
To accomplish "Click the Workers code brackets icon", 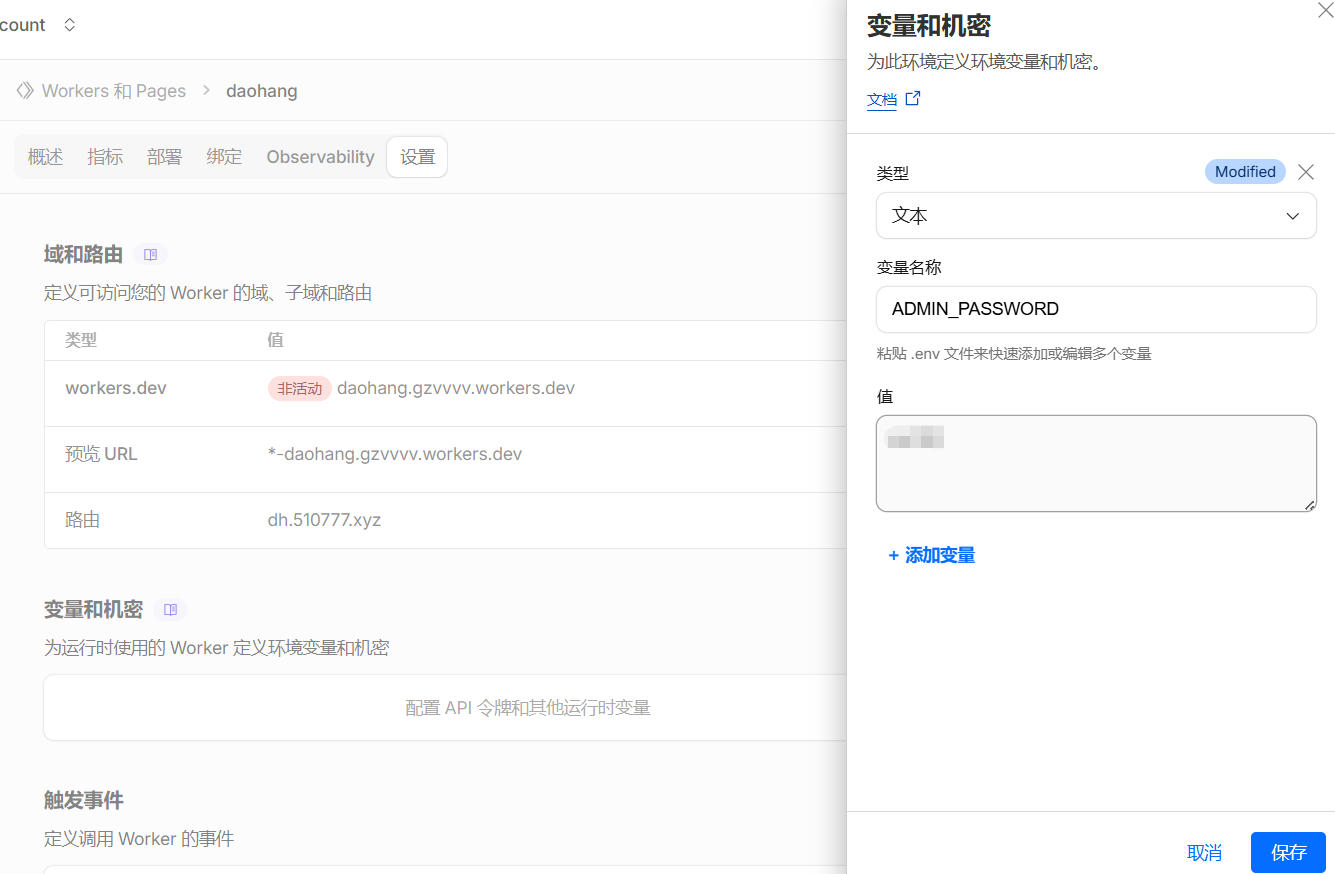I will 25,91.
